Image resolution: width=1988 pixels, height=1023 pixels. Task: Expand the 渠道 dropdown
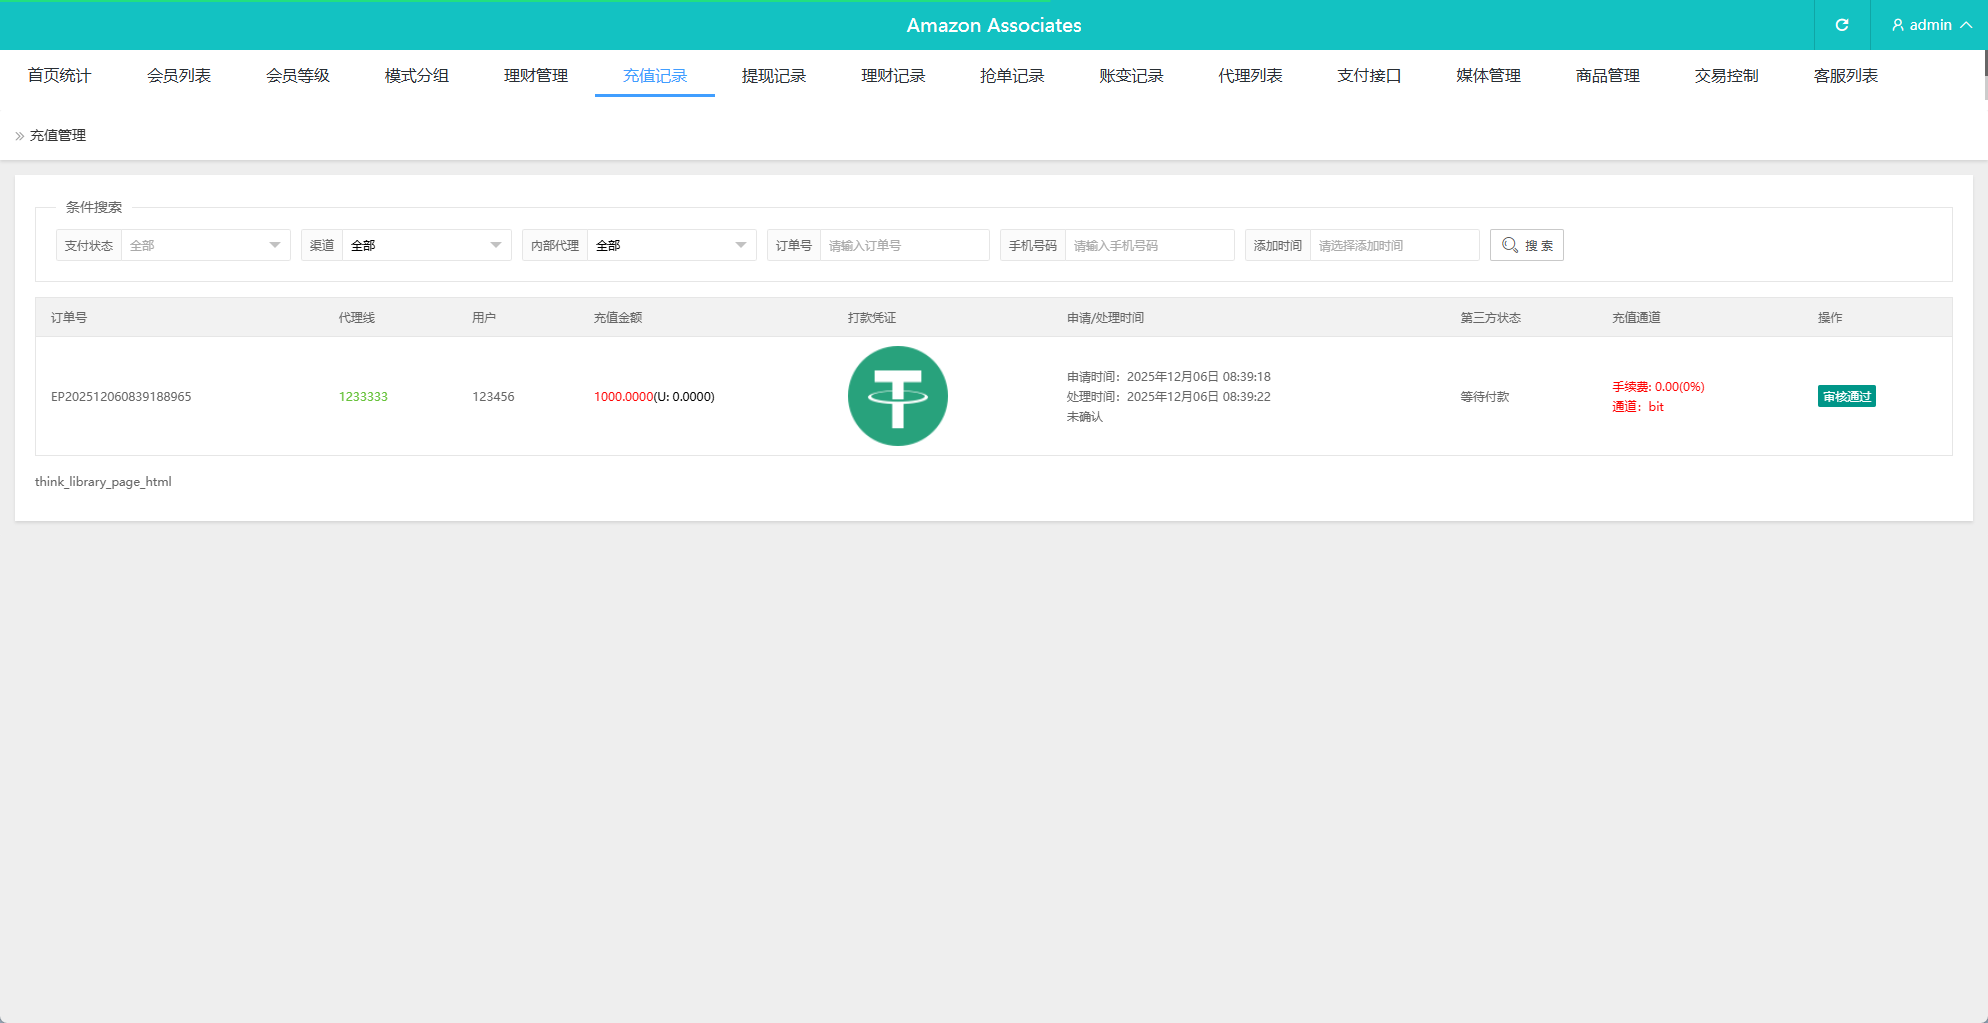tap(426, 245)
